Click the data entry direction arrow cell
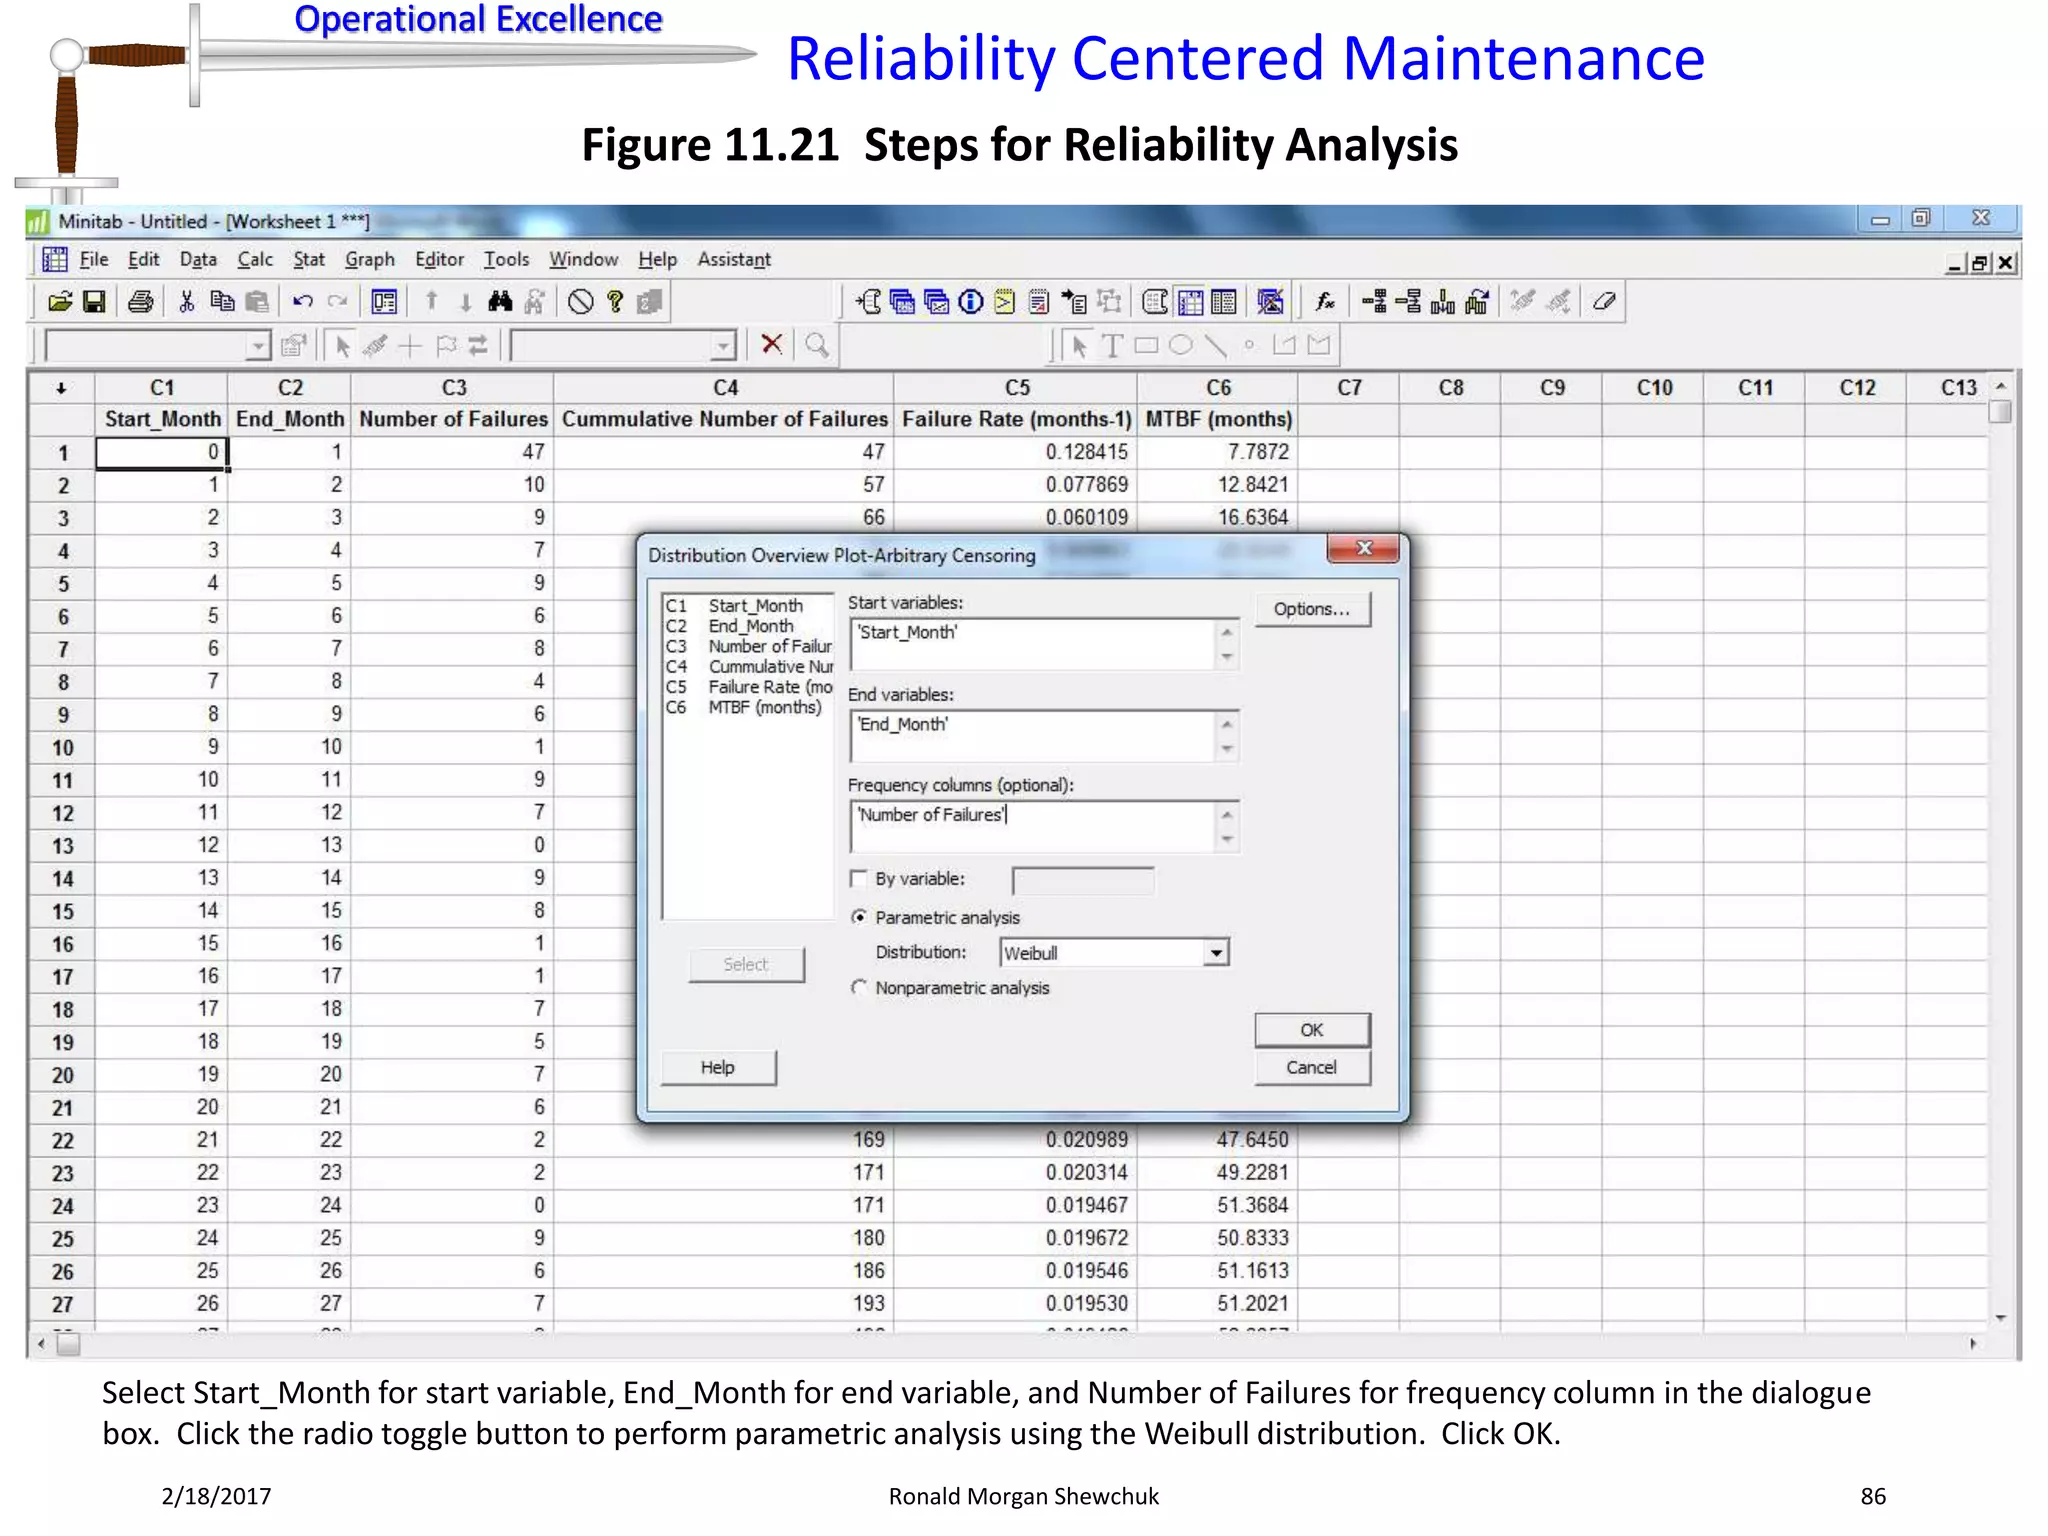 [61, 388]
